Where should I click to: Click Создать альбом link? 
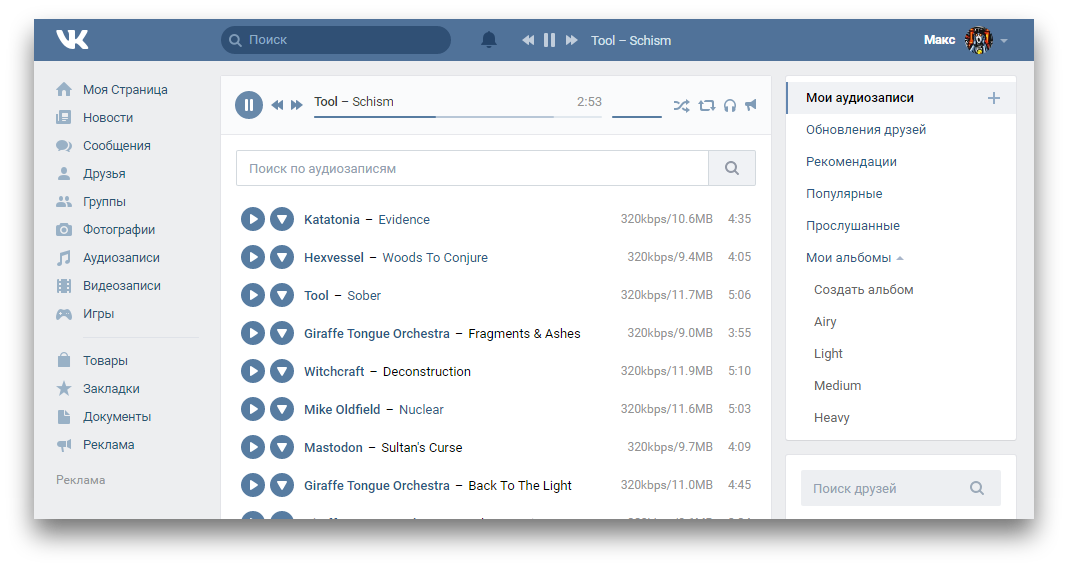[863, 290]
